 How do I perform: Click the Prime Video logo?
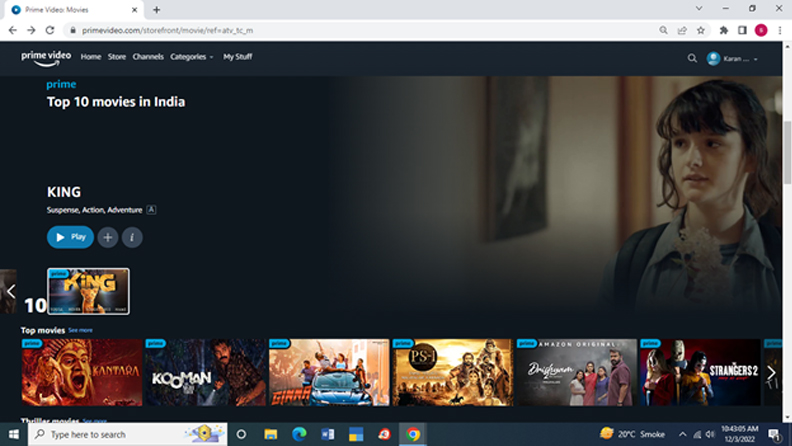[x=46, y=58]
